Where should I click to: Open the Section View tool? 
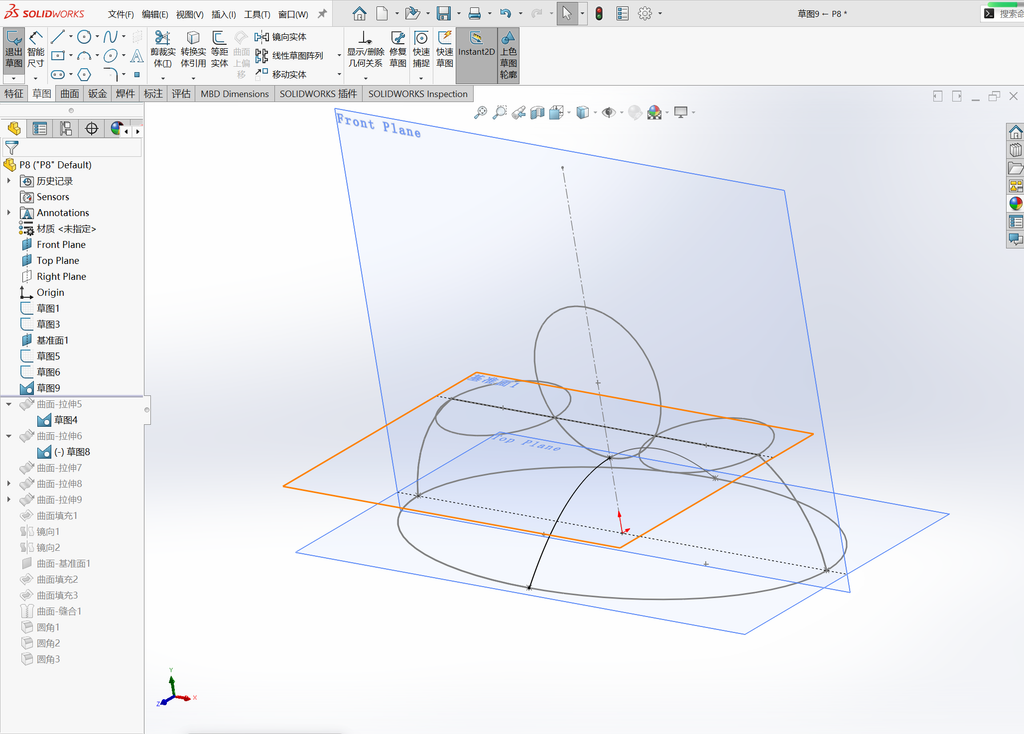click(537, 112)
